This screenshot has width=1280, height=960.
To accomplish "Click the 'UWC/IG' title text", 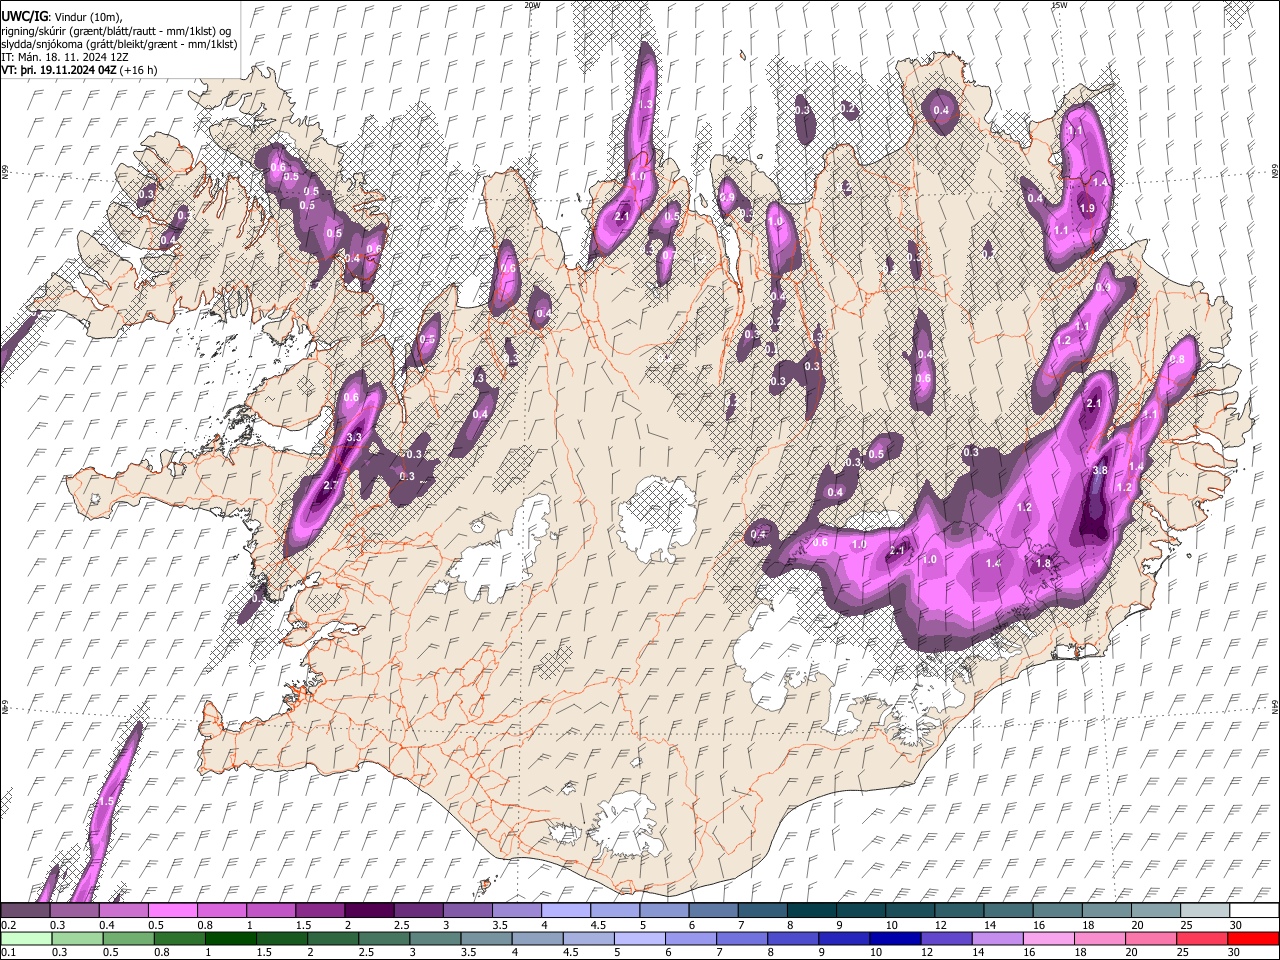I will point(23,17).
